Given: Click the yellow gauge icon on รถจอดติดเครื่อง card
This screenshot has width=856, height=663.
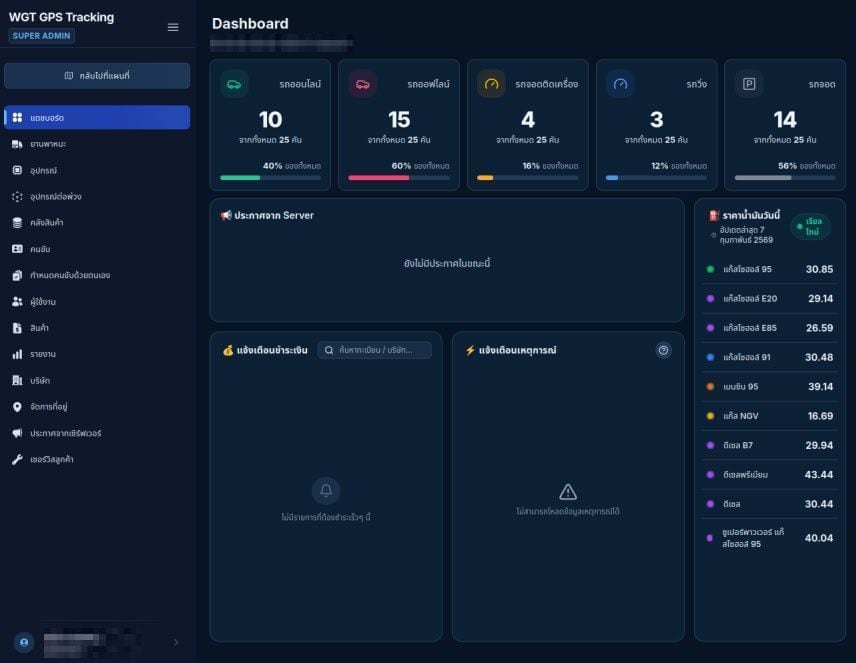Looking at the screenshot, I should [x=491, y=84].
